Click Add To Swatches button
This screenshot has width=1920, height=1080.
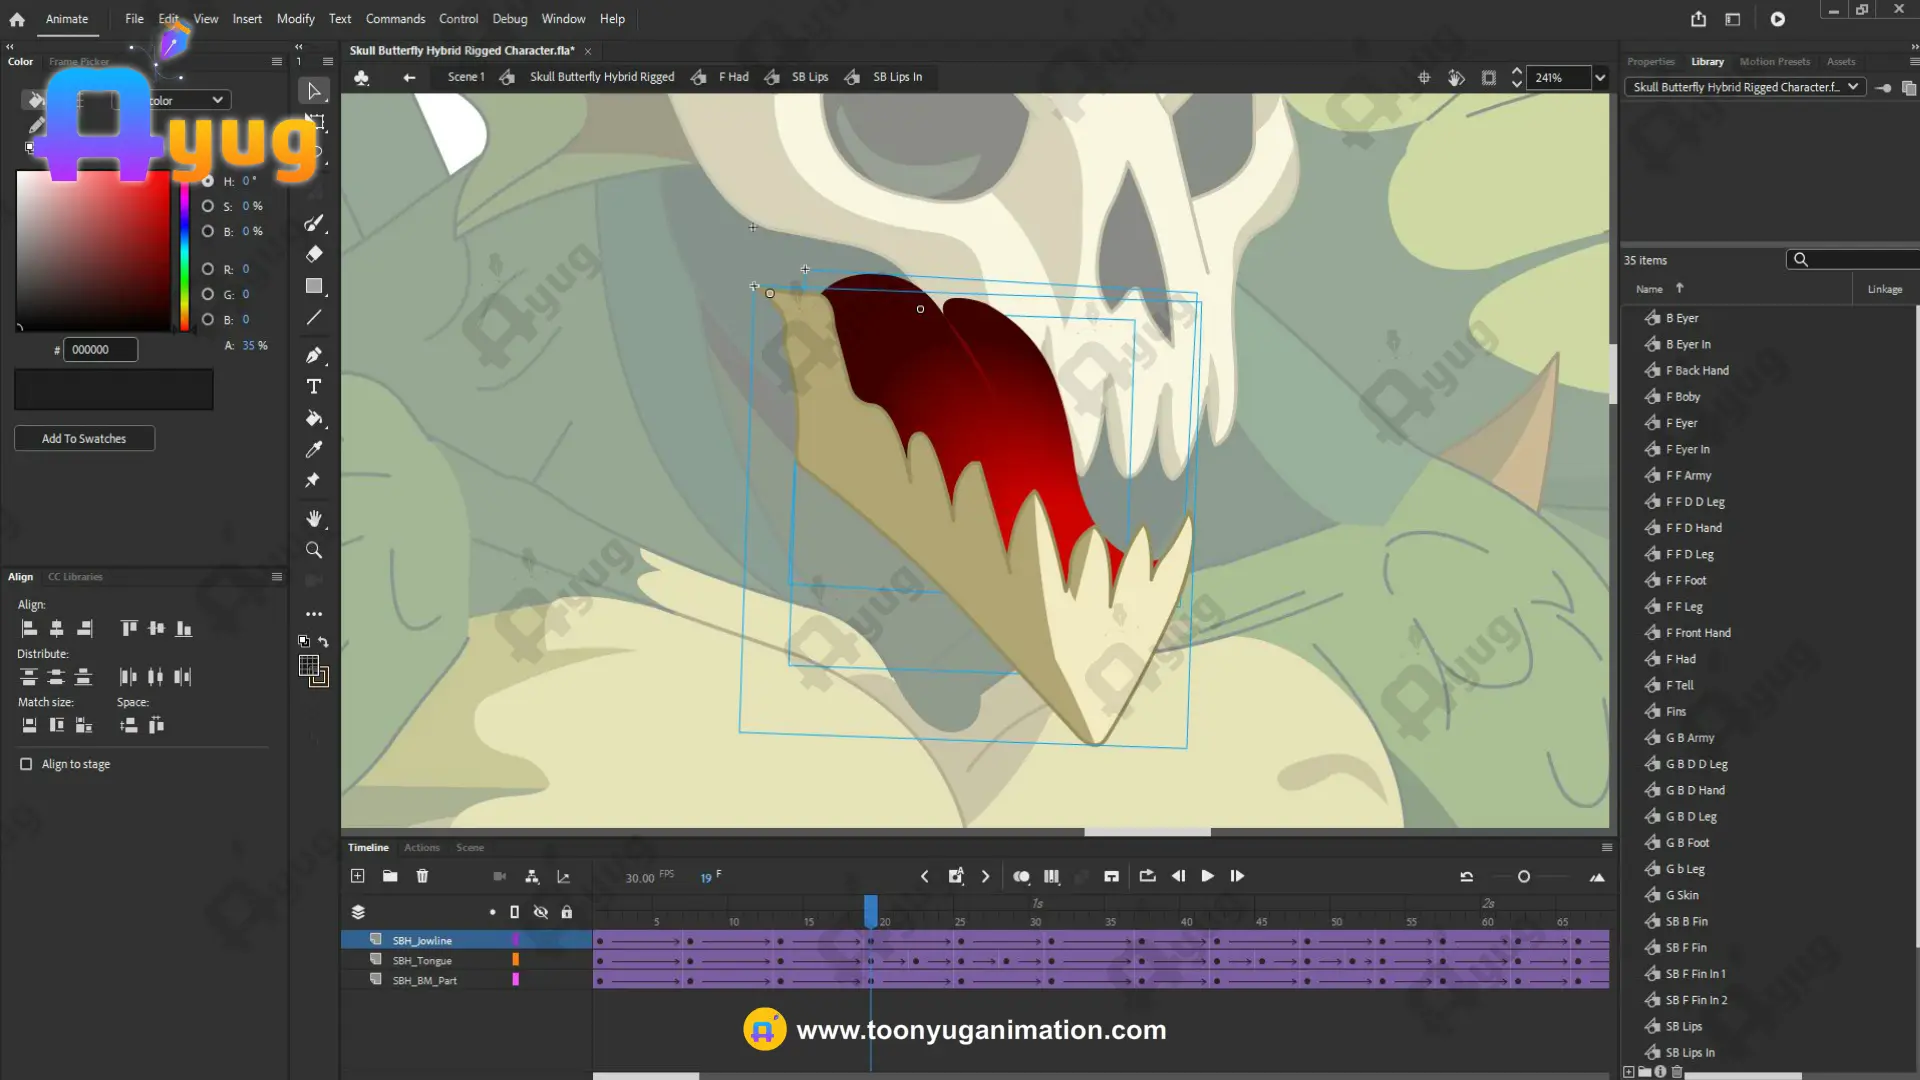[x=84, y=438]
